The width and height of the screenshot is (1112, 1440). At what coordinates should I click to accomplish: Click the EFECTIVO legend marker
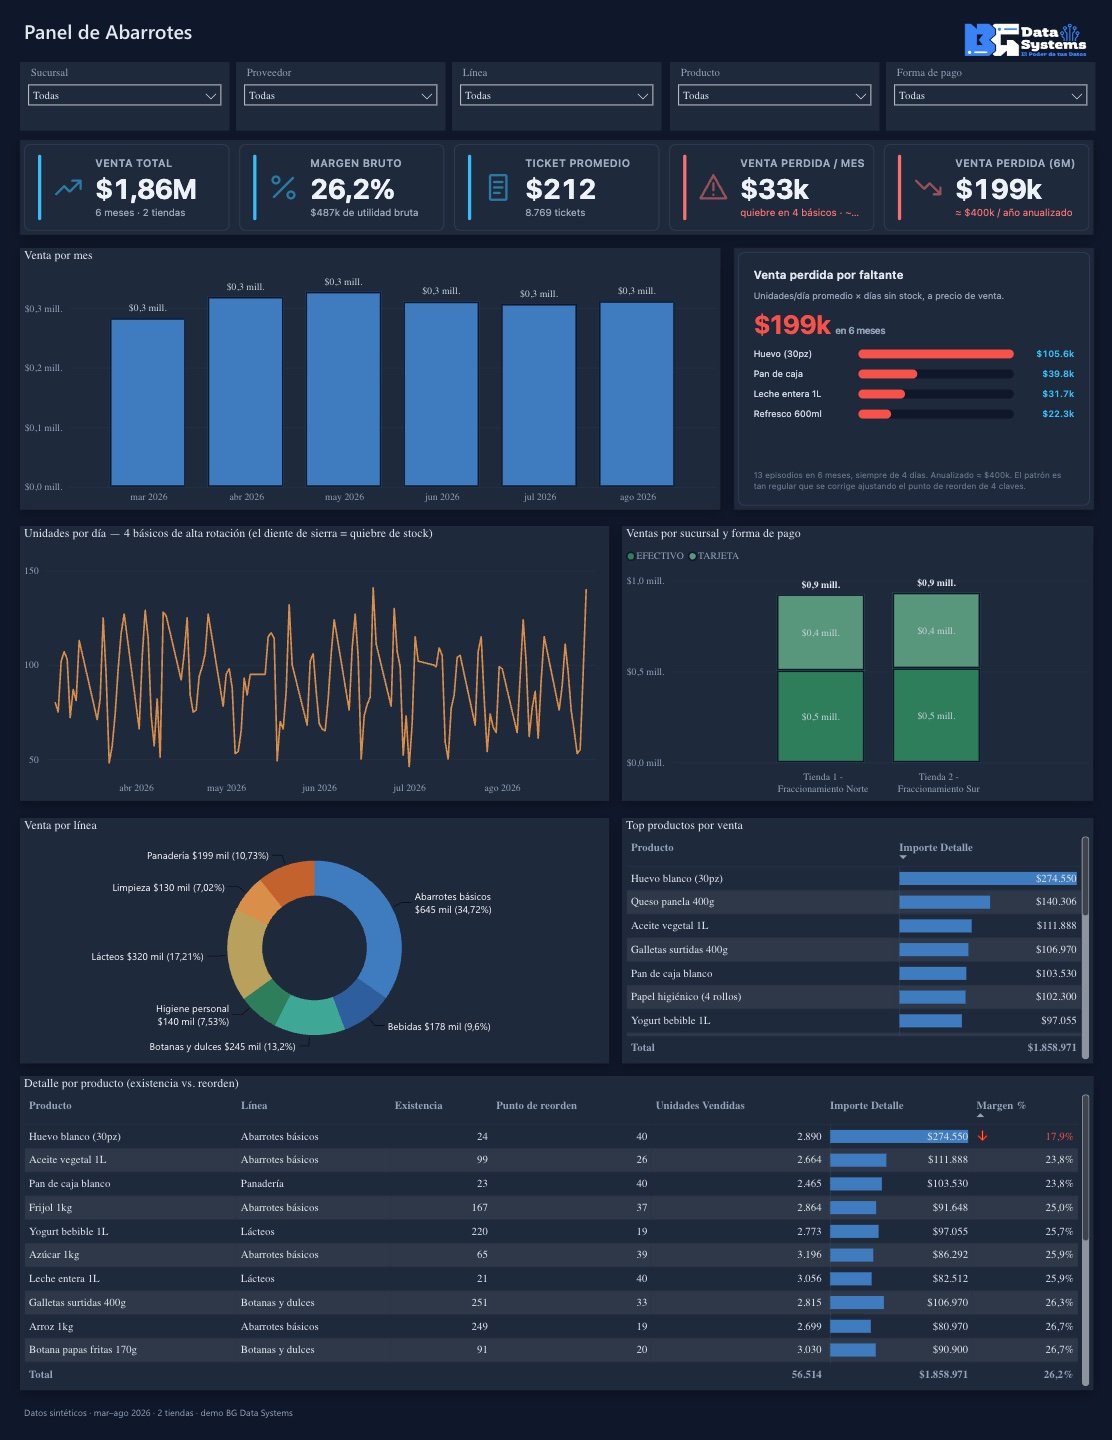630,556
